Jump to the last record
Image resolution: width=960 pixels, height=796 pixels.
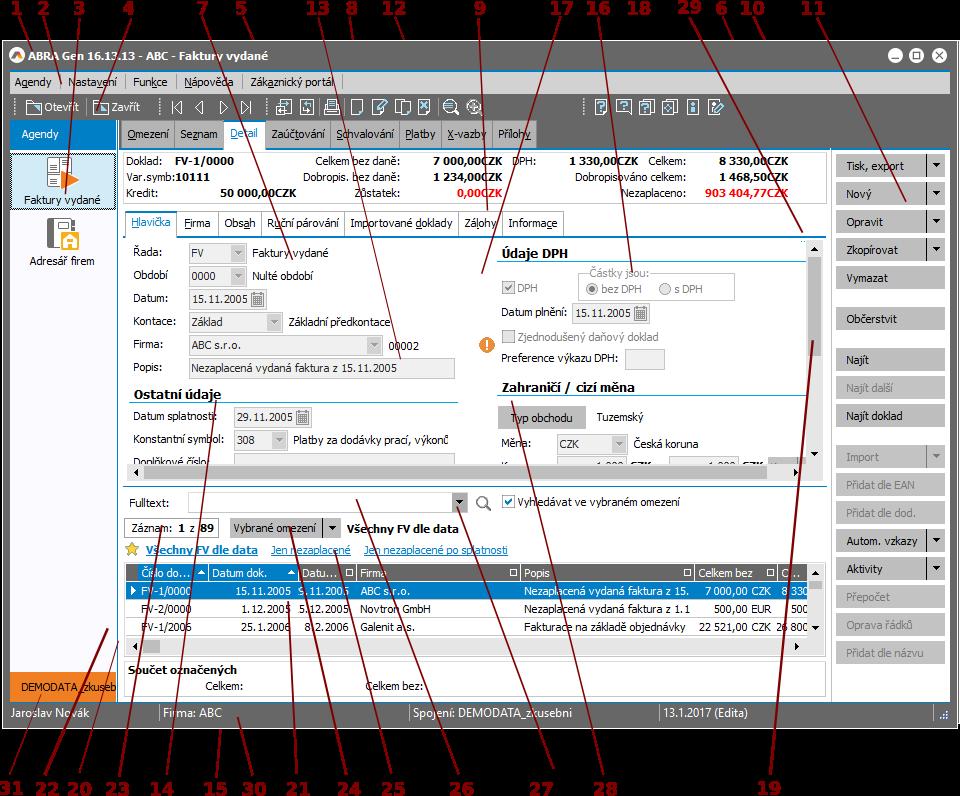[246, 108]
